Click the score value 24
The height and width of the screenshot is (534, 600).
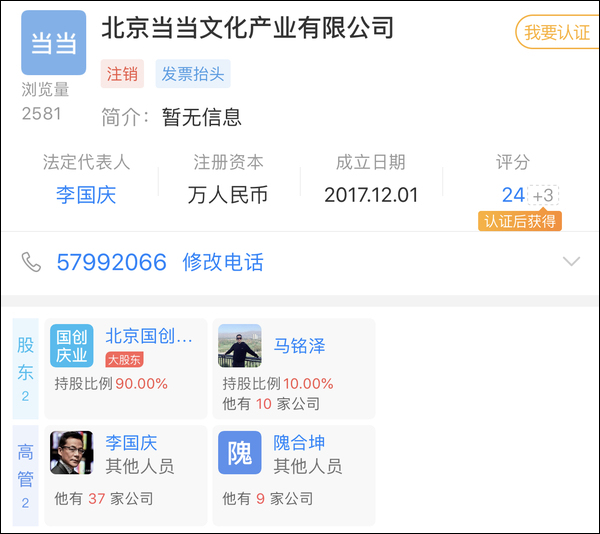pos(513,195)
